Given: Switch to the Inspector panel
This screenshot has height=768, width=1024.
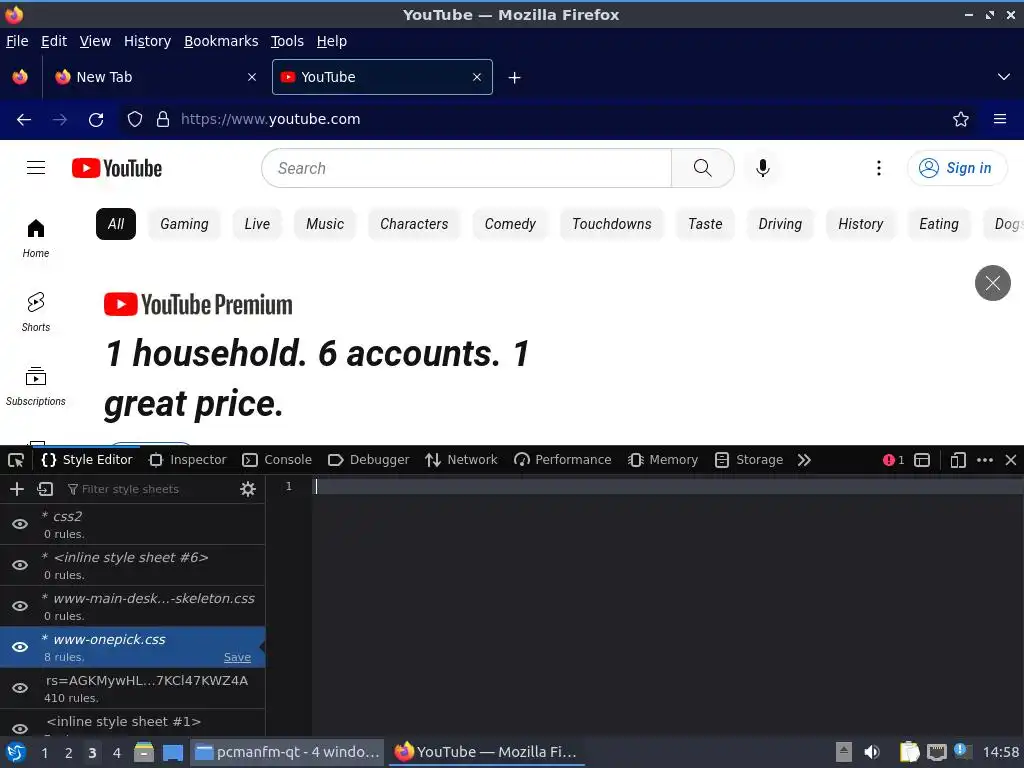Looking at the screenshot, I should click(187, 460).
